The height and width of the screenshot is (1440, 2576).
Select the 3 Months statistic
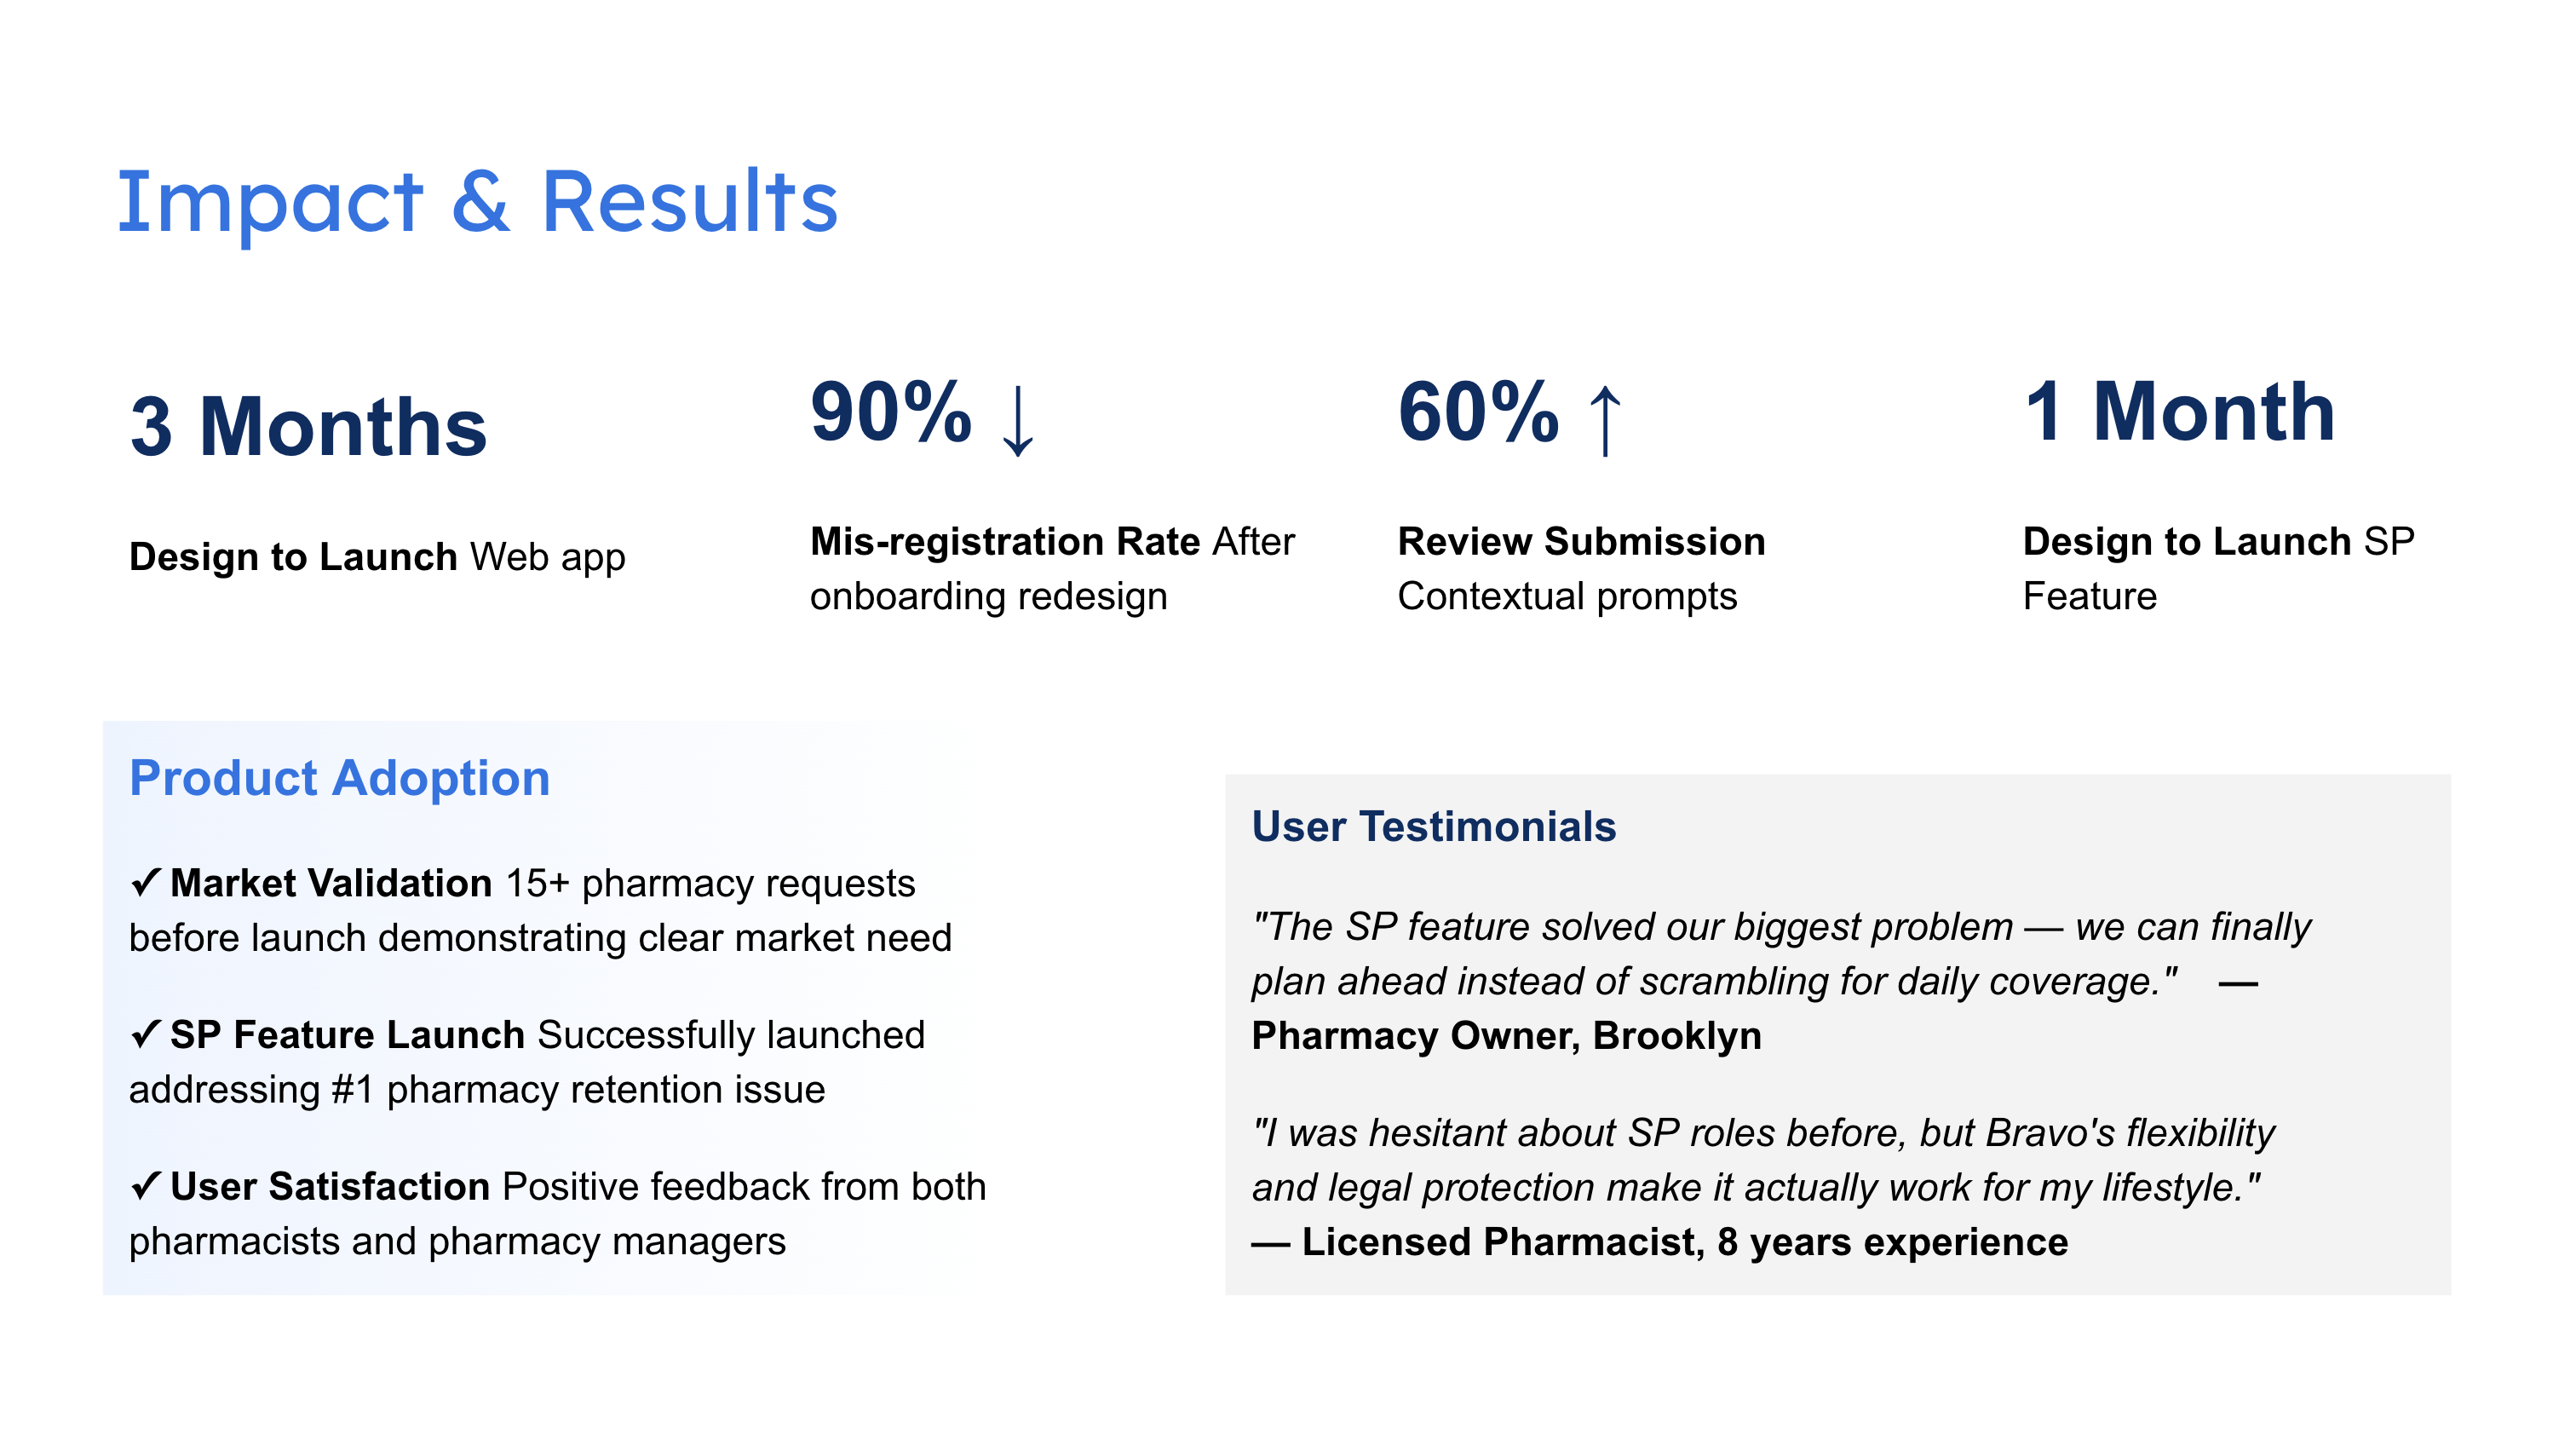click(308, 427)
